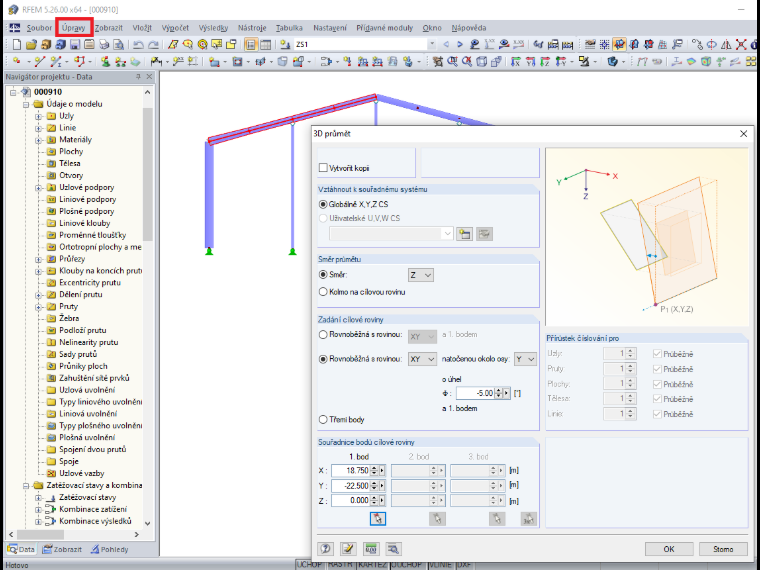Create new user coordinate system icon
The width and height of the screenshot is (760, 570).
coord(464,234)
